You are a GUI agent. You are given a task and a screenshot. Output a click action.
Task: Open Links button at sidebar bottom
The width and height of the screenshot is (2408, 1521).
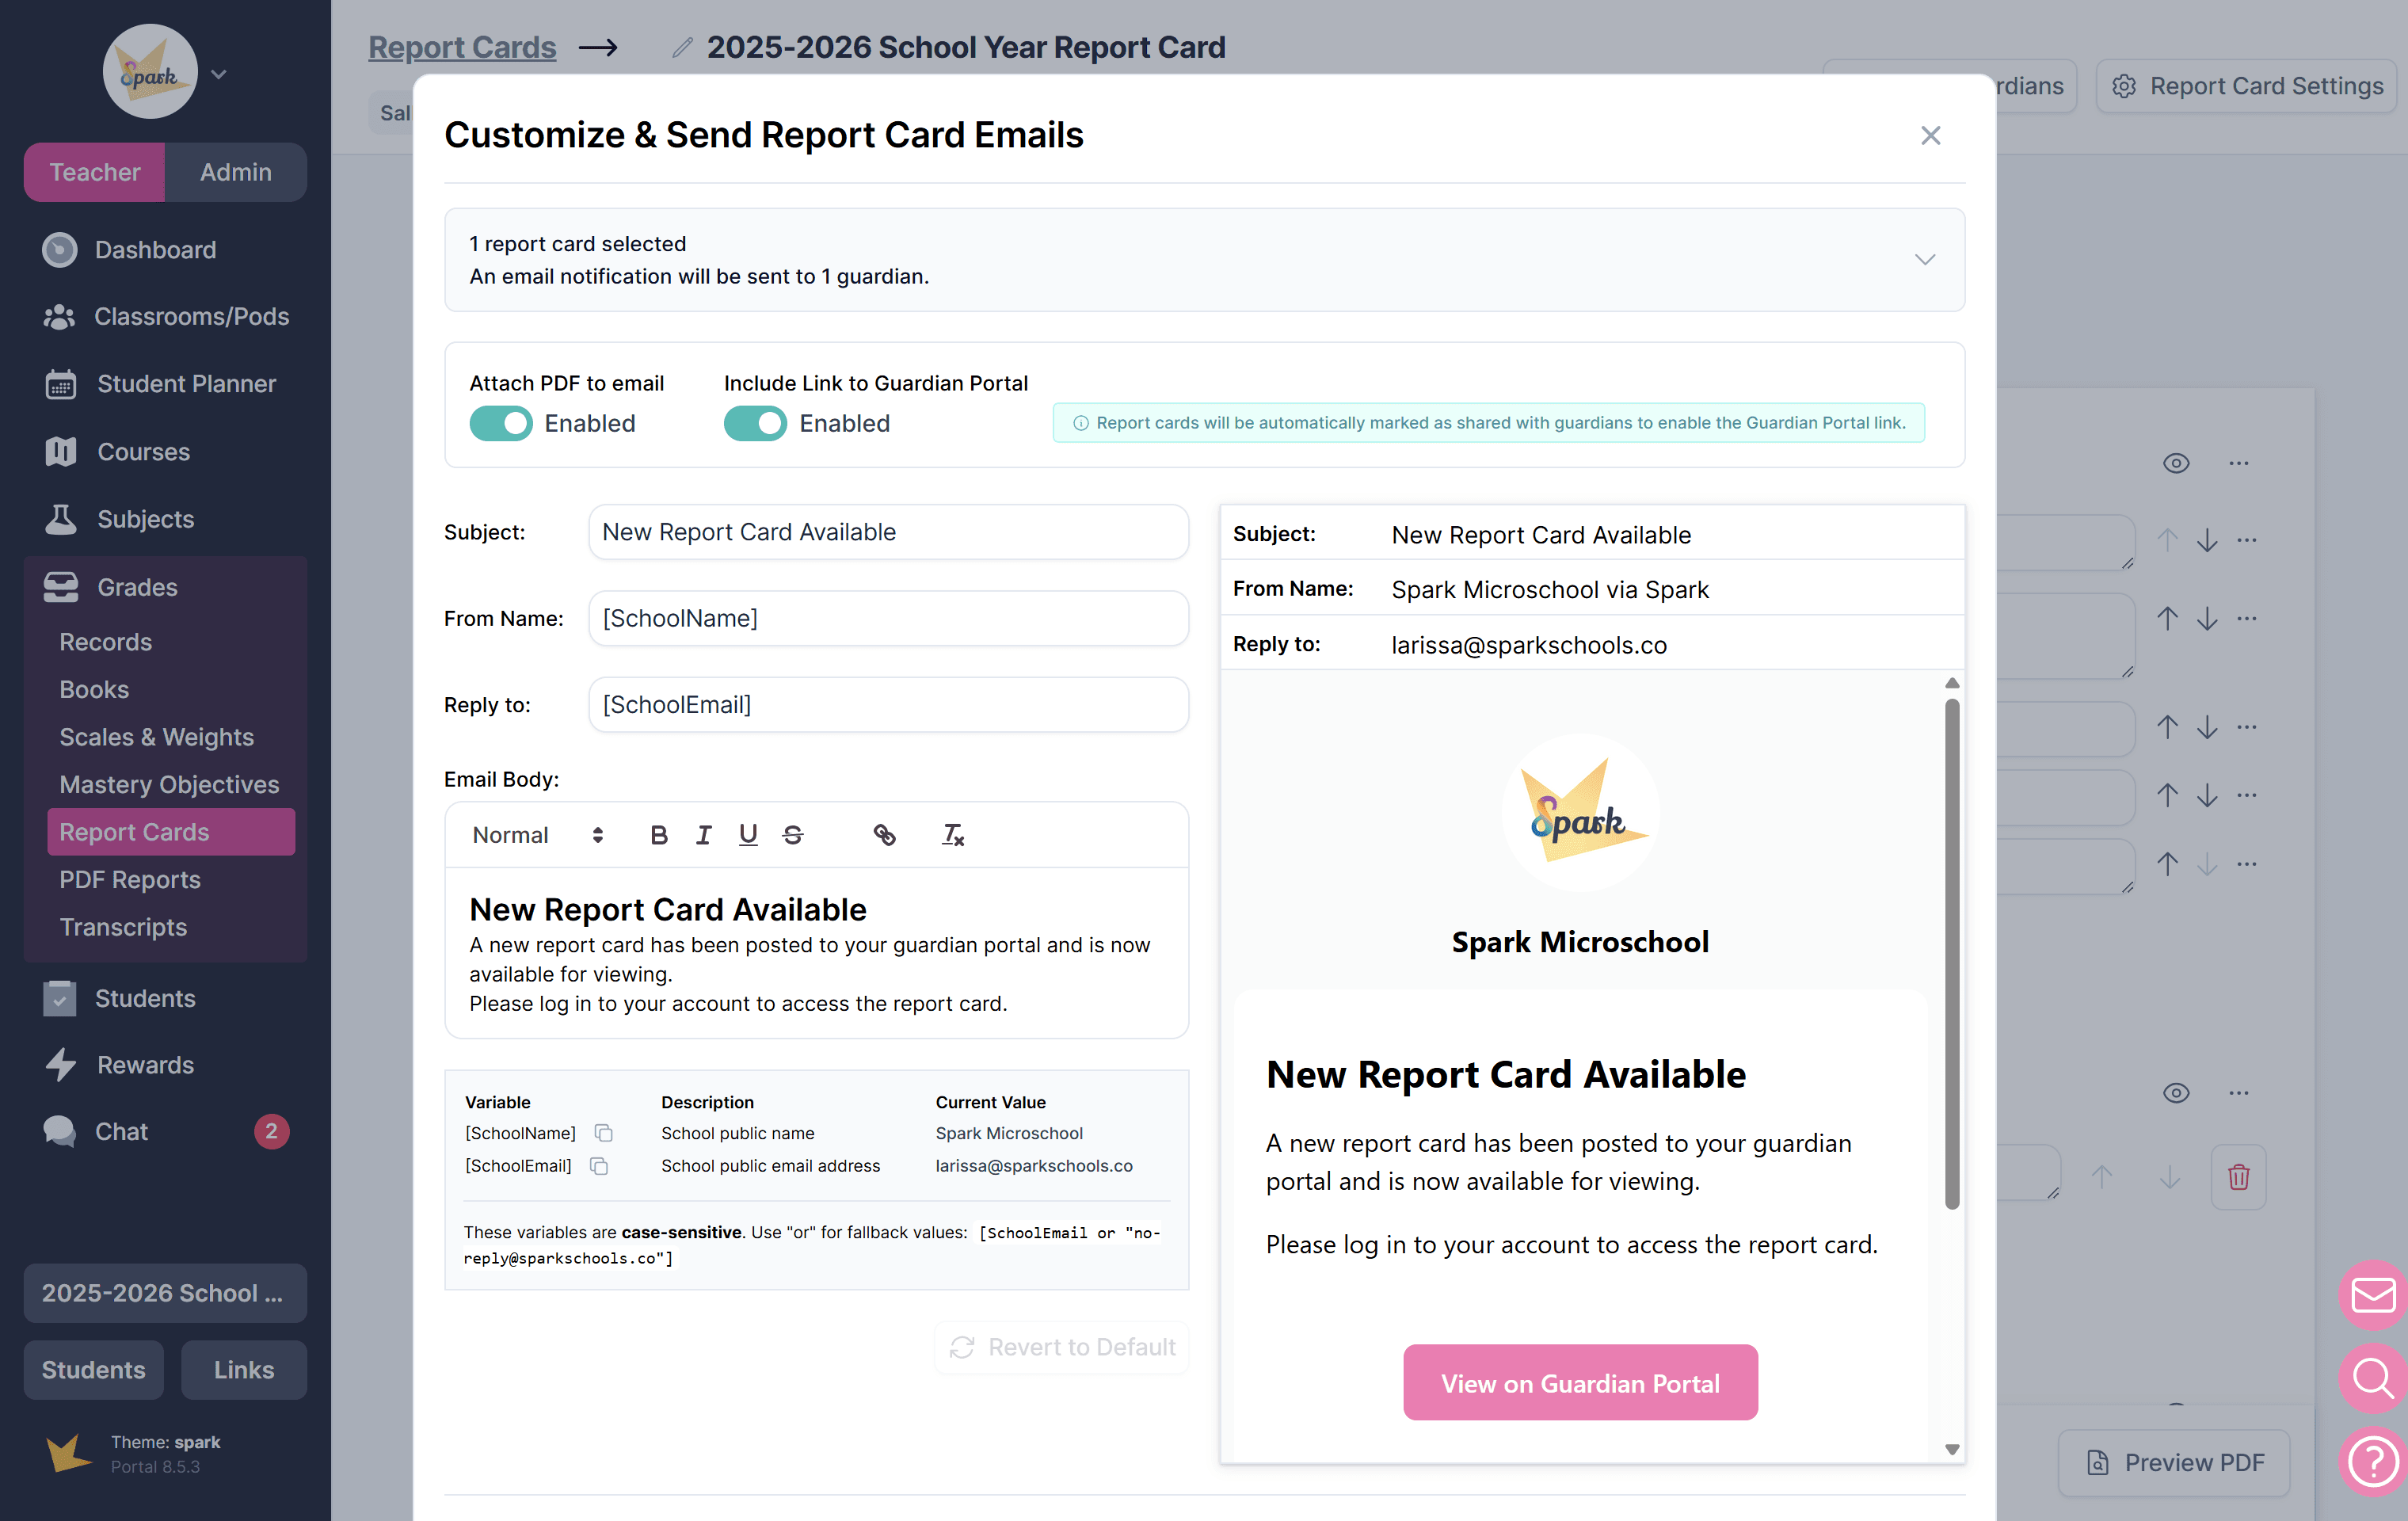(x=244, y=1370)
